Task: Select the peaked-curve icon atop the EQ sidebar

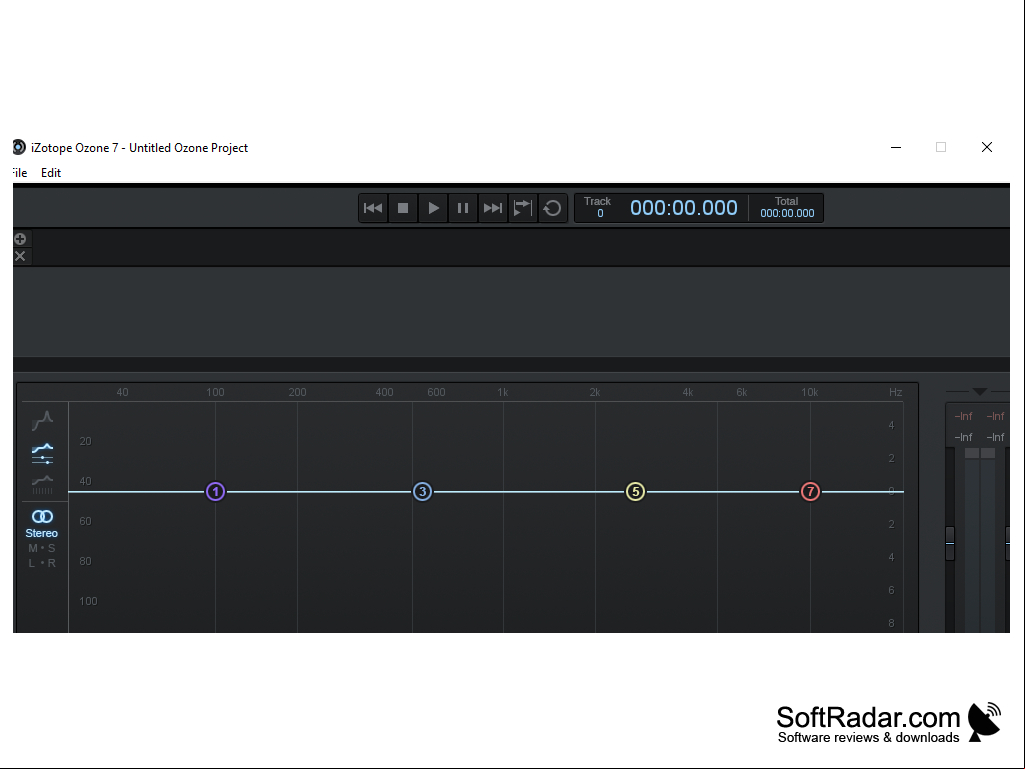Action: 42,420
